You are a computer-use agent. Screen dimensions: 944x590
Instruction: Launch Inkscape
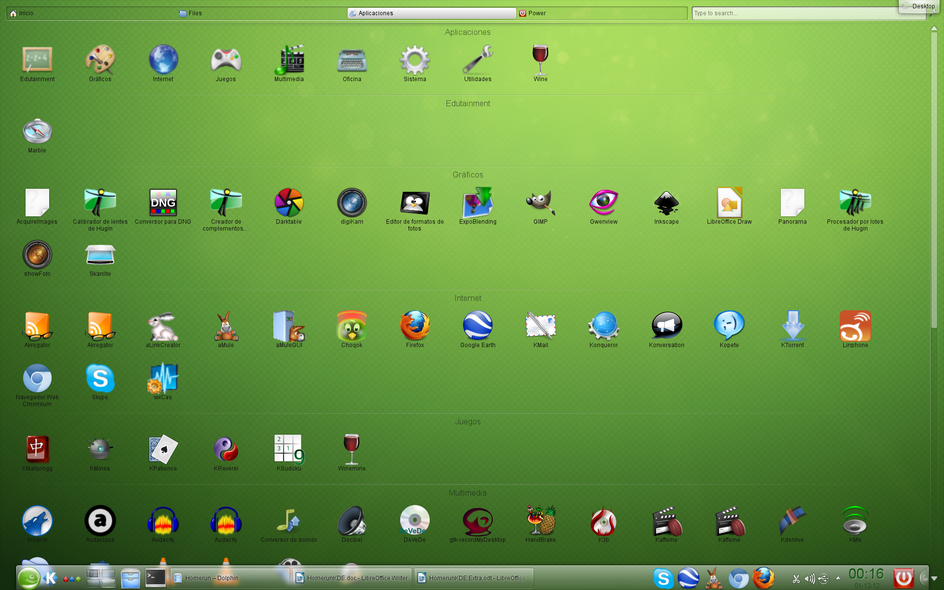[666, 206]
